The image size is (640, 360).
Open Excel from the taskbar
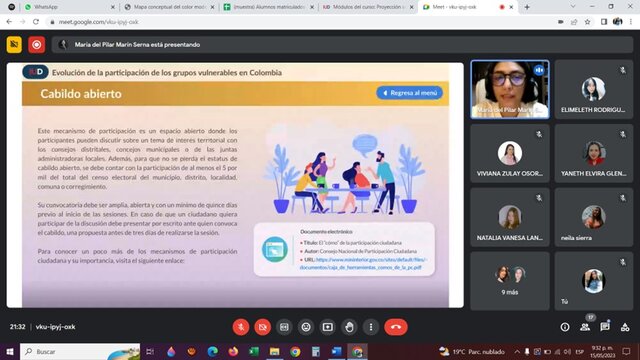(254, 351)
